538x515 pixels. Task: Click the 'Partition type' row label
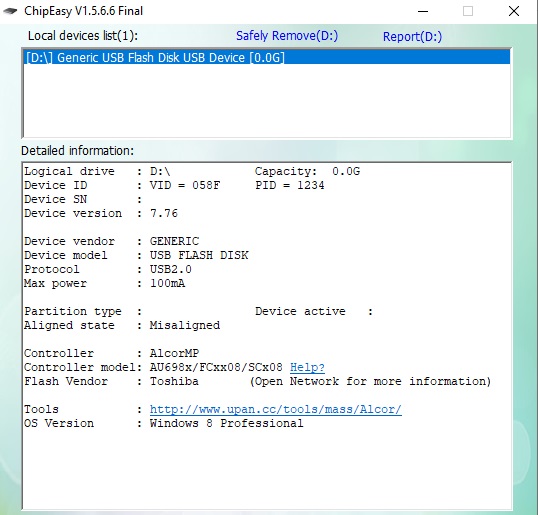click(x=73, y=312)
